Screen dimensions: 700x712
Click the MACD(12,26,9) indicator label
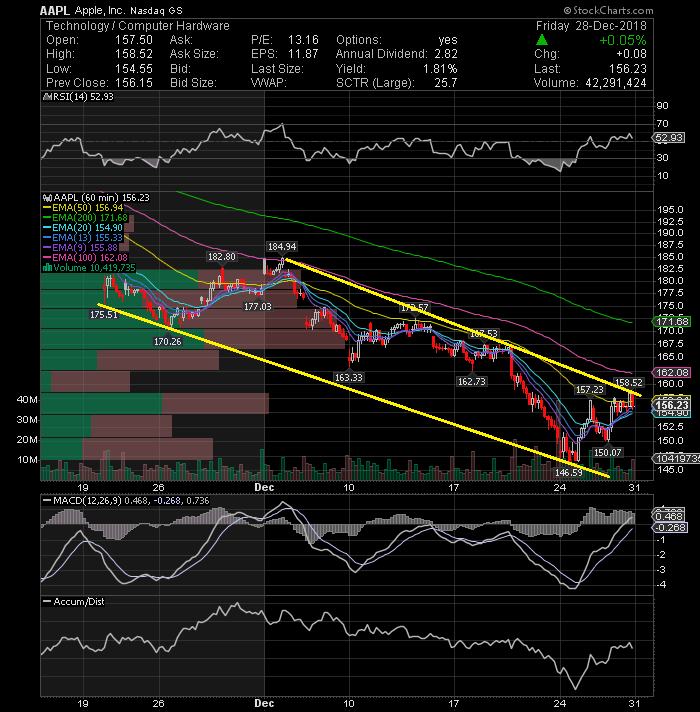click(x=88, y=500)
